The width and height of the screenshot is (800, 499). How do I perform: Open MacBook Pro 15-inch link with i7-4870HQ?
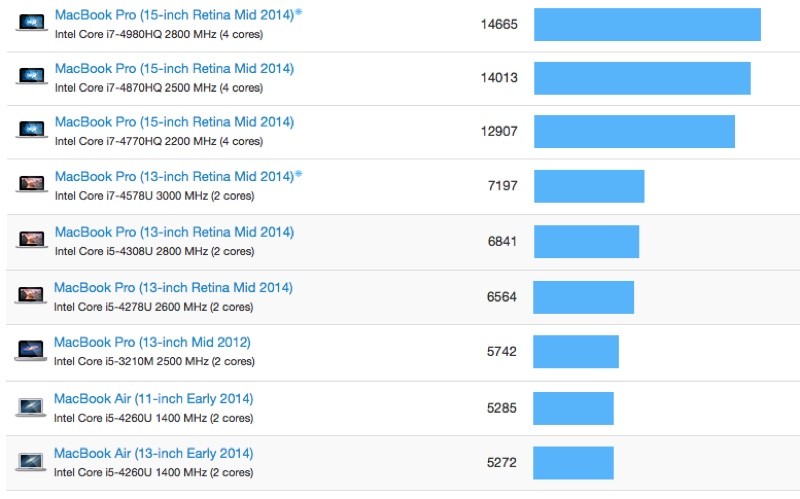coord(174,68)
